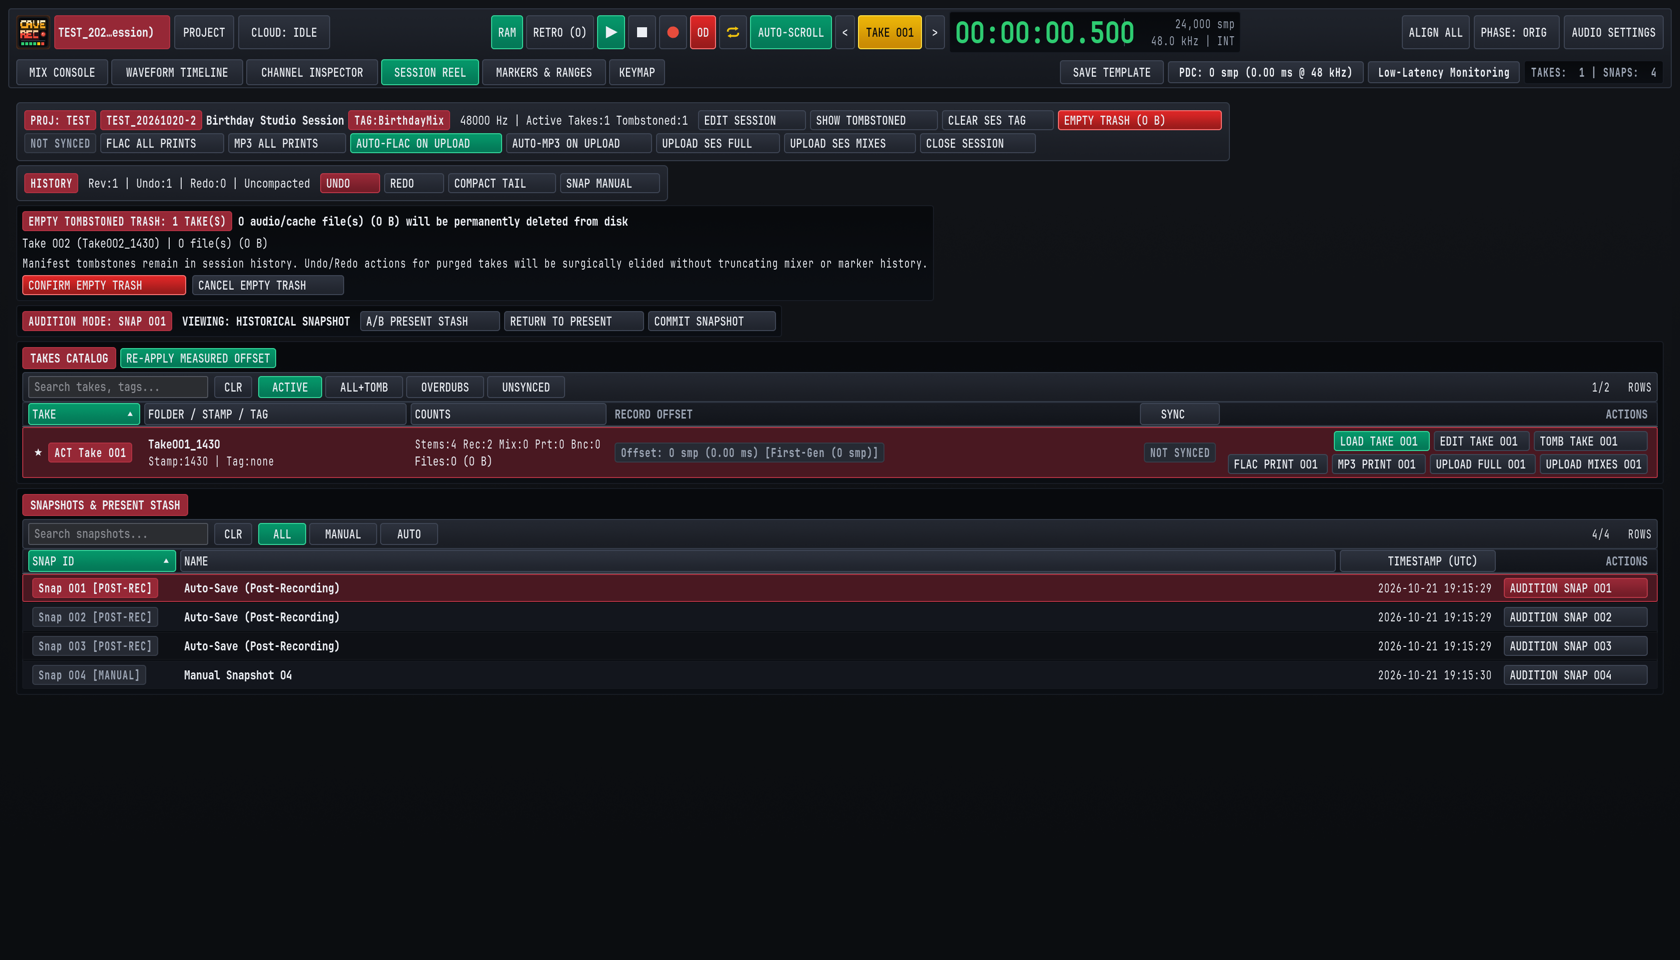Go to next take with right chevron
This screenshot has height=960, width=1680.
coord(935,32)
